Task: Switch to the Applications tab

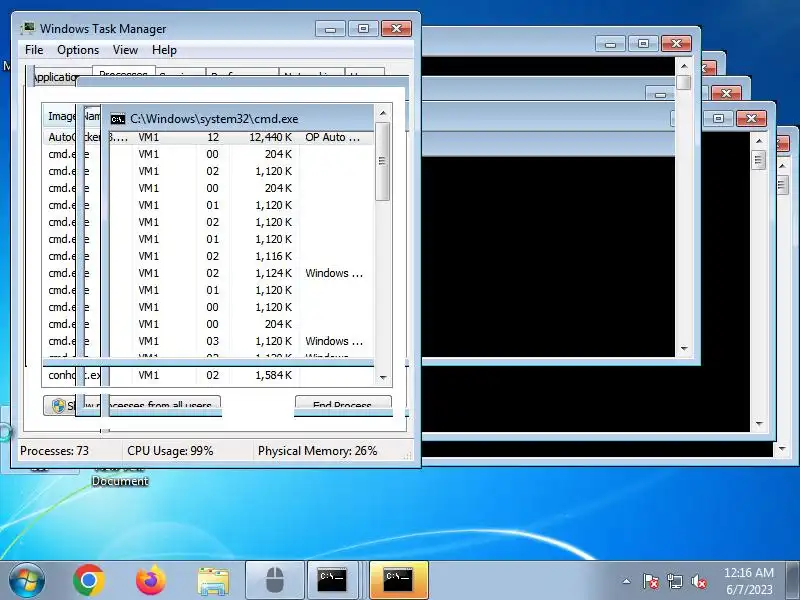Action: [56, 77]
